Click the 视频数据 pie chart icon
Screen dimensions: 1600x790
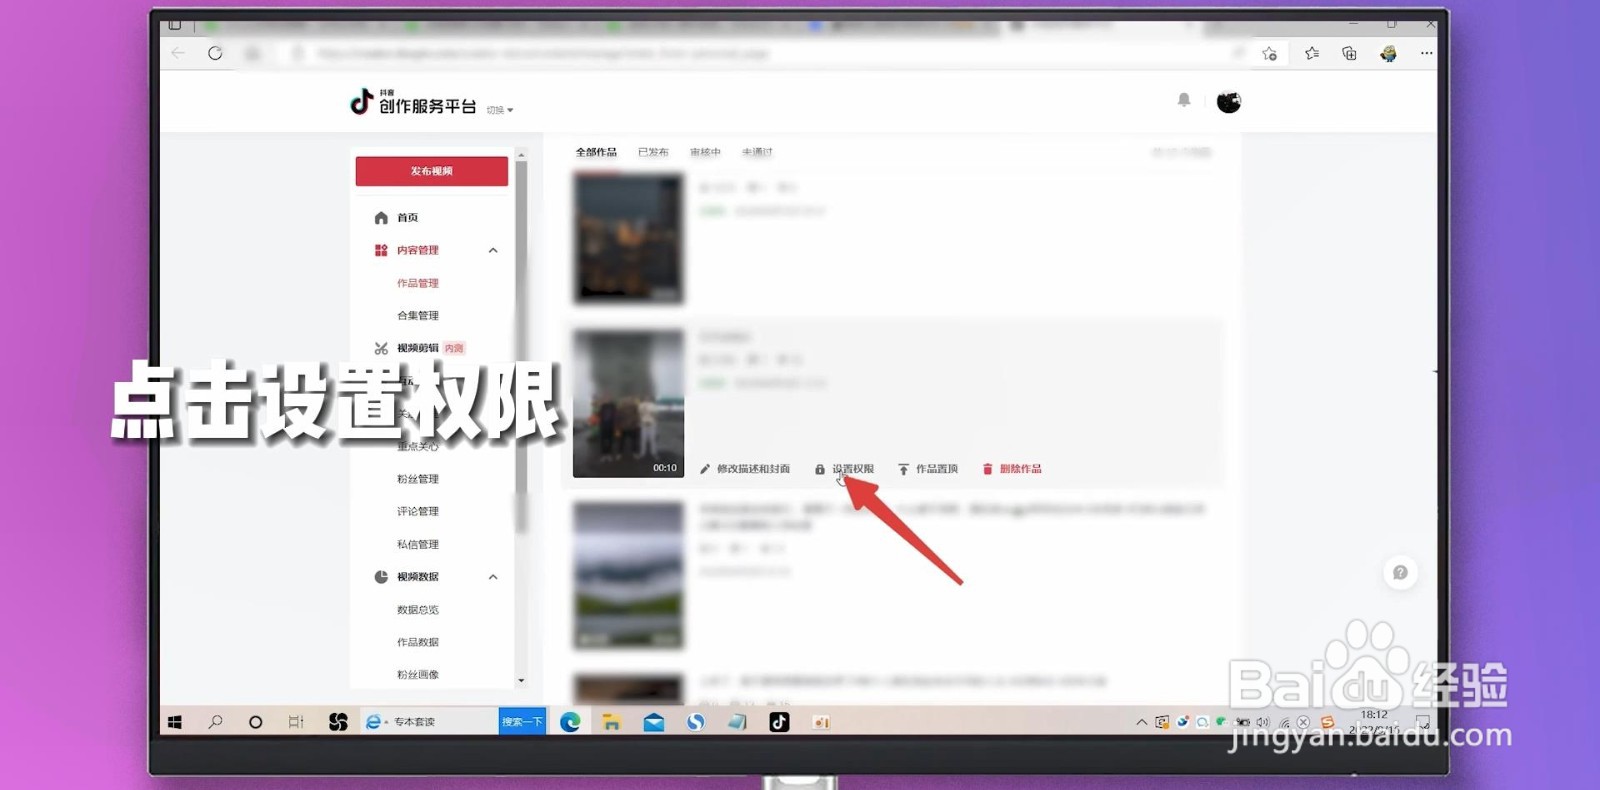point(381,577)
